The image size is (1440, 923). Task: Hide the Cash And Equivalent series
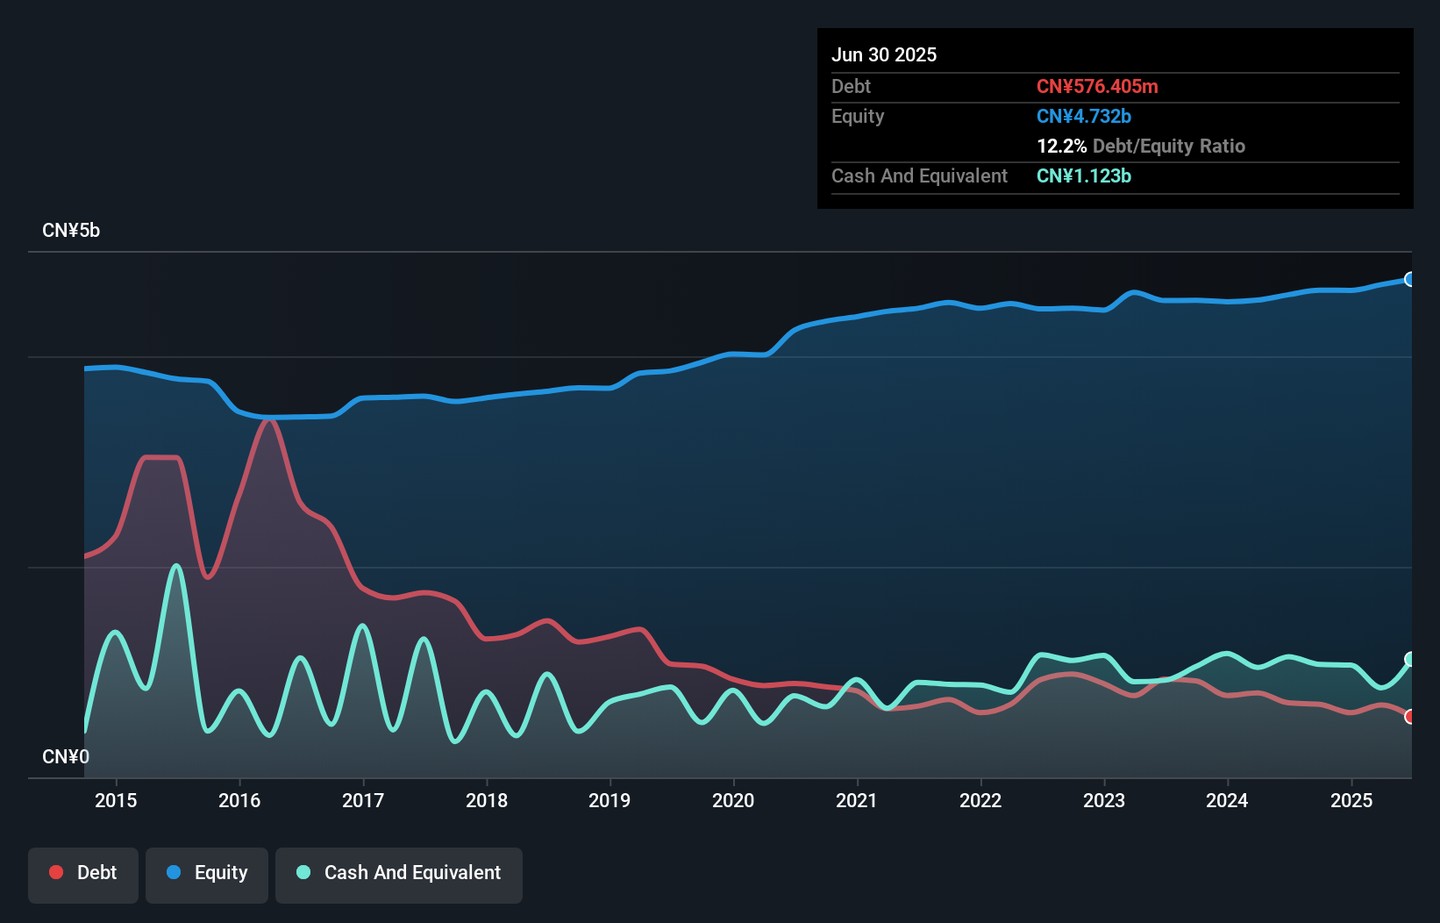click(x=399, y=873)
